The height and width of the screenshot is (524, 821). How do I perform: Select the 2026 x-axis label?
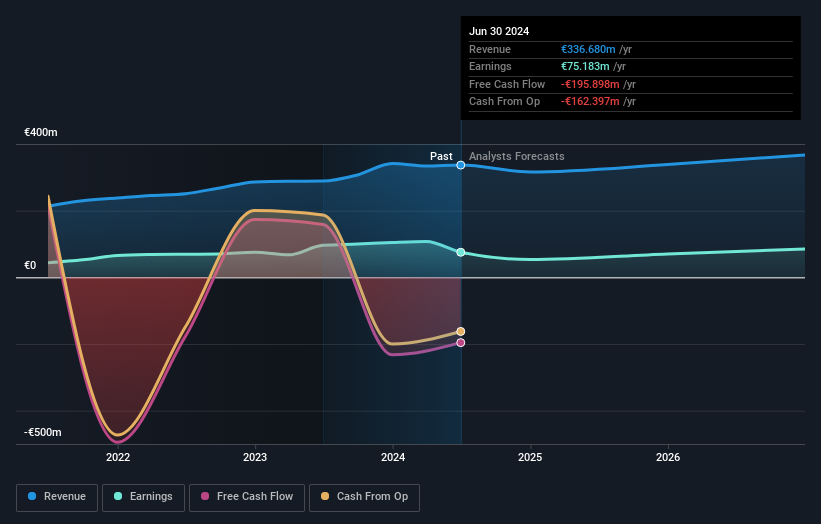coord(668,457)
